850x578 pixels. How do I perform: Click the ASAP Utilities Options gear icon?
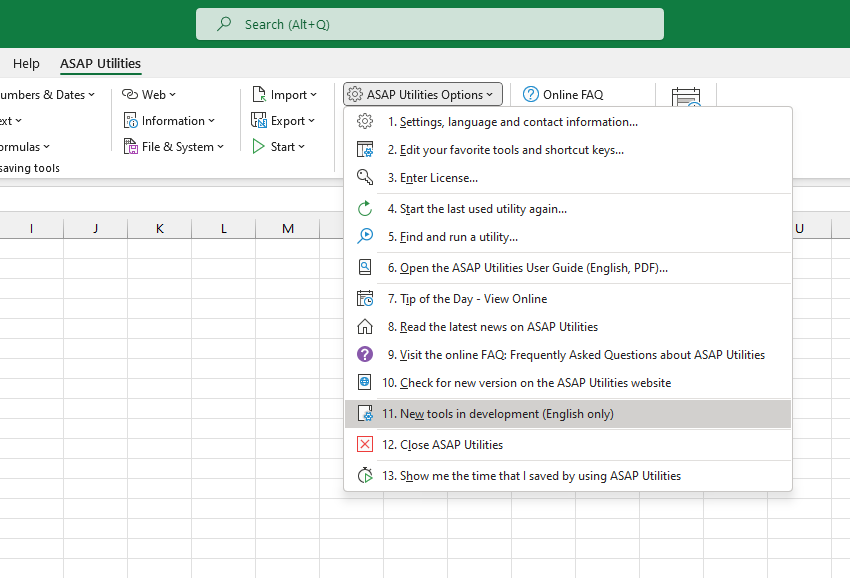pos(355,94)
